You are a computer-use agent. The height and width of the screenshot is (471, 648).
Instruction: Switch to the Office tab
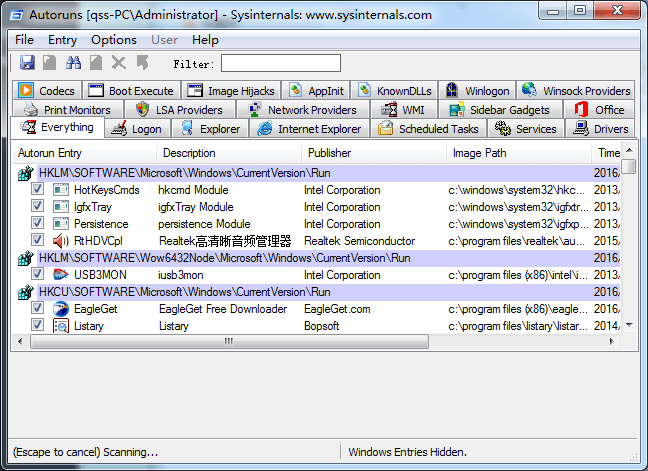click(598, 110)
